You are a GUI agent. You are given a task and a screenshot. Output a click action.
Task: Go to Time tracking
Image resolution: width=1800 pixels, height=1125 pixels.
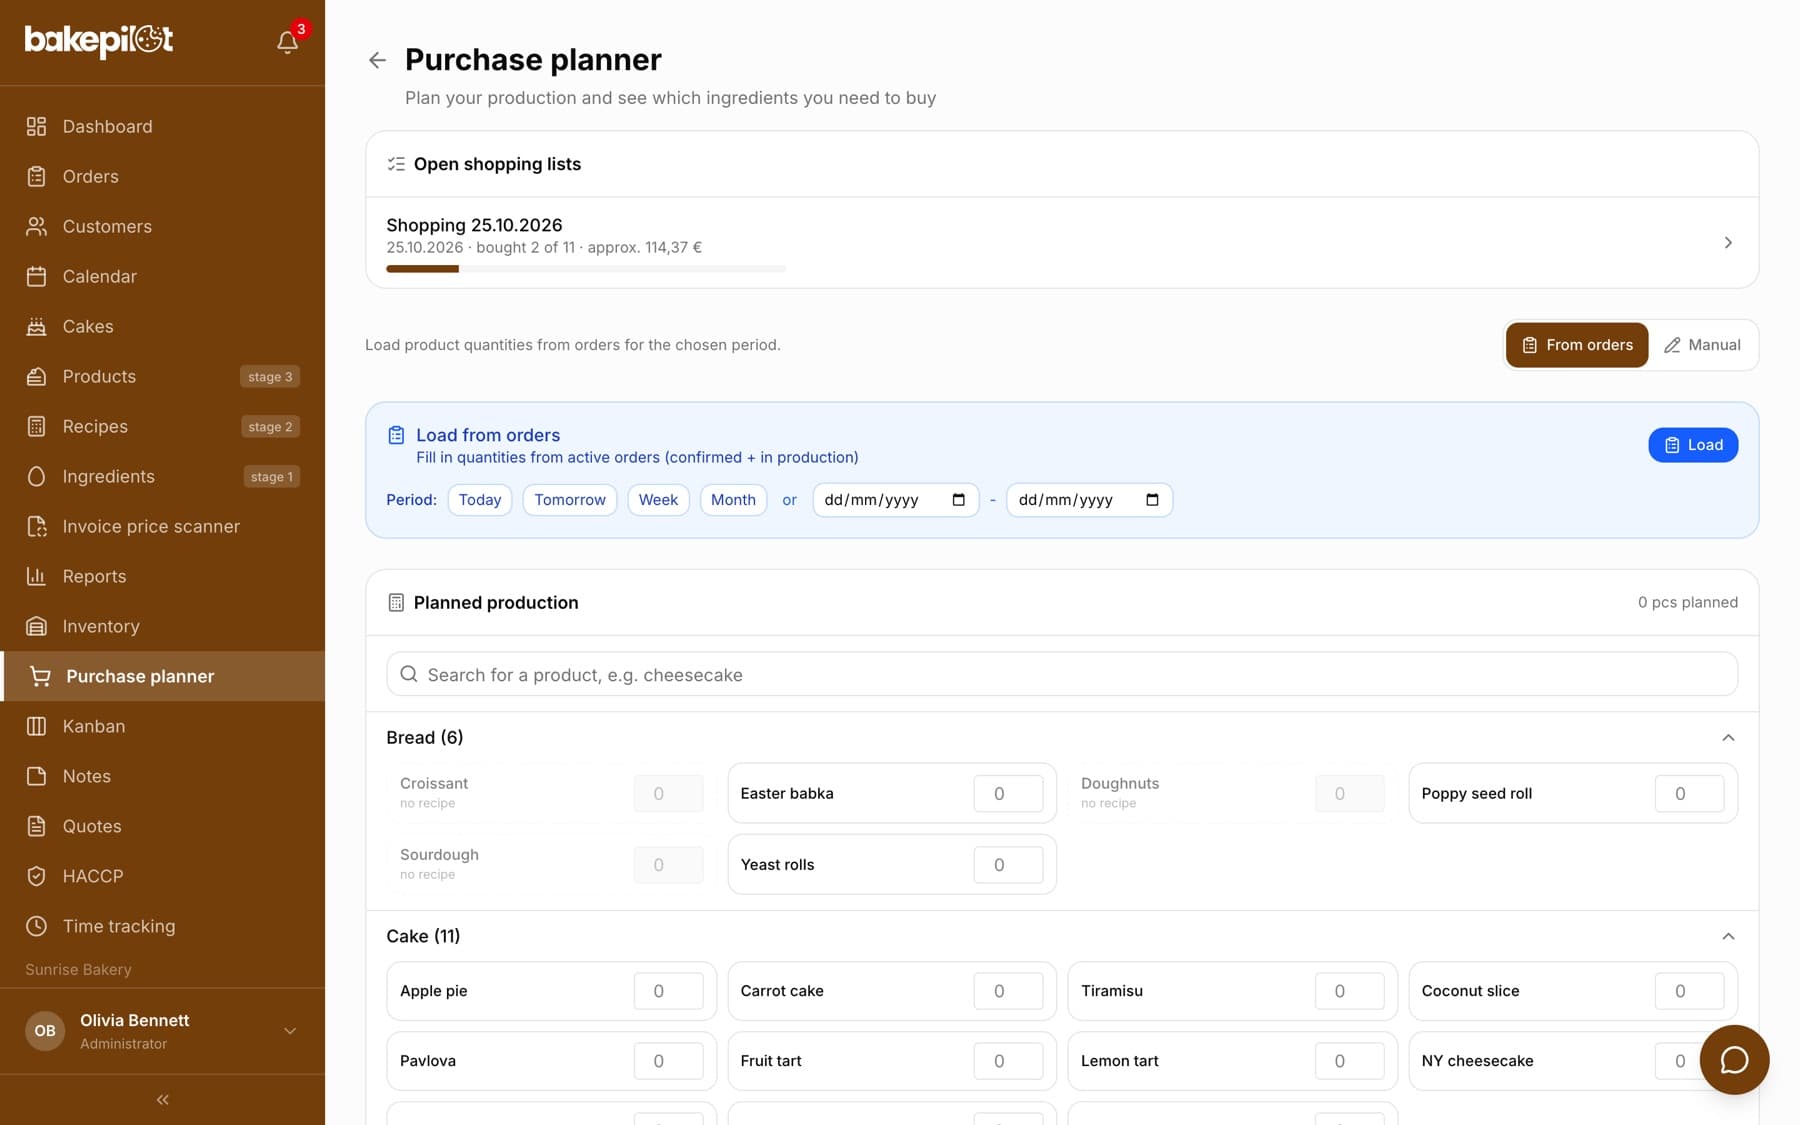pyautogui.click(x=162, y=926)
